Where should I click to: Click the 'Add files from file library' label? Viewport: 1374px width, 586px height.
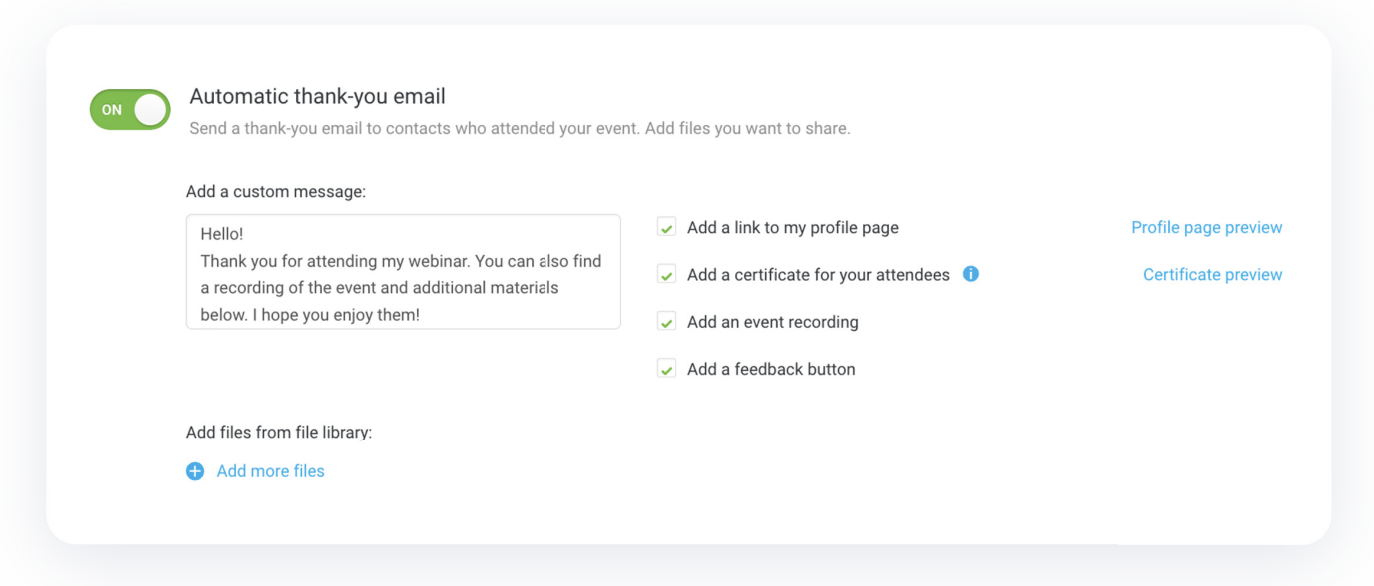click(279, 433)
